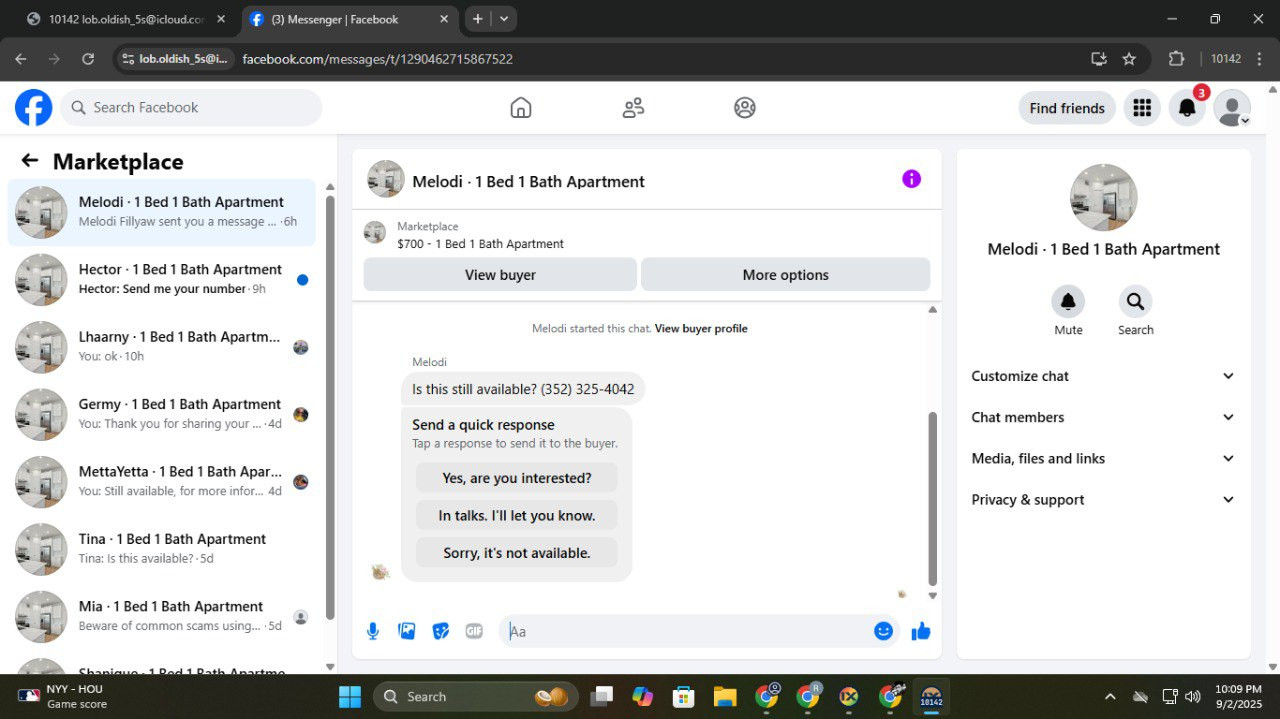Open the 10142 browser profile button

pyautogui.click(x=1225, y=59)
